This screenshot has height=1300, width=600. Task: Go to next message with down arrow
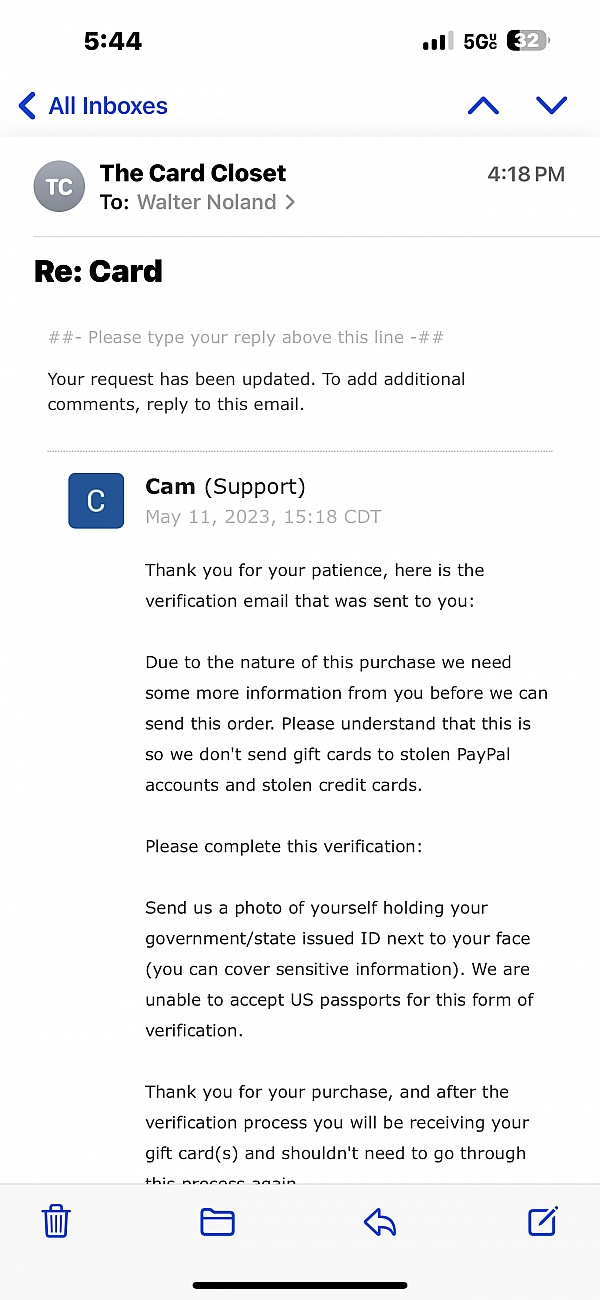551,105
